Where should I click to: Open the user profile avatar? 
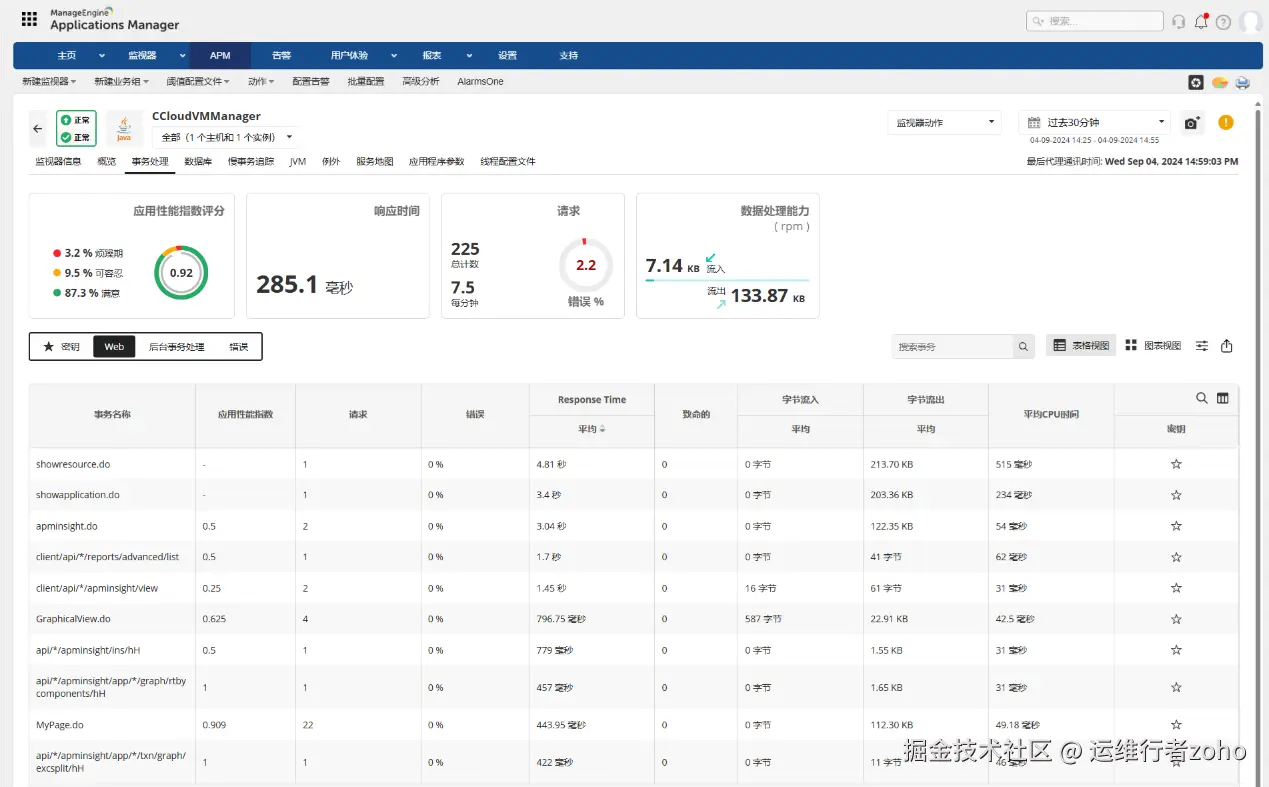click(x=1250, y=21)
